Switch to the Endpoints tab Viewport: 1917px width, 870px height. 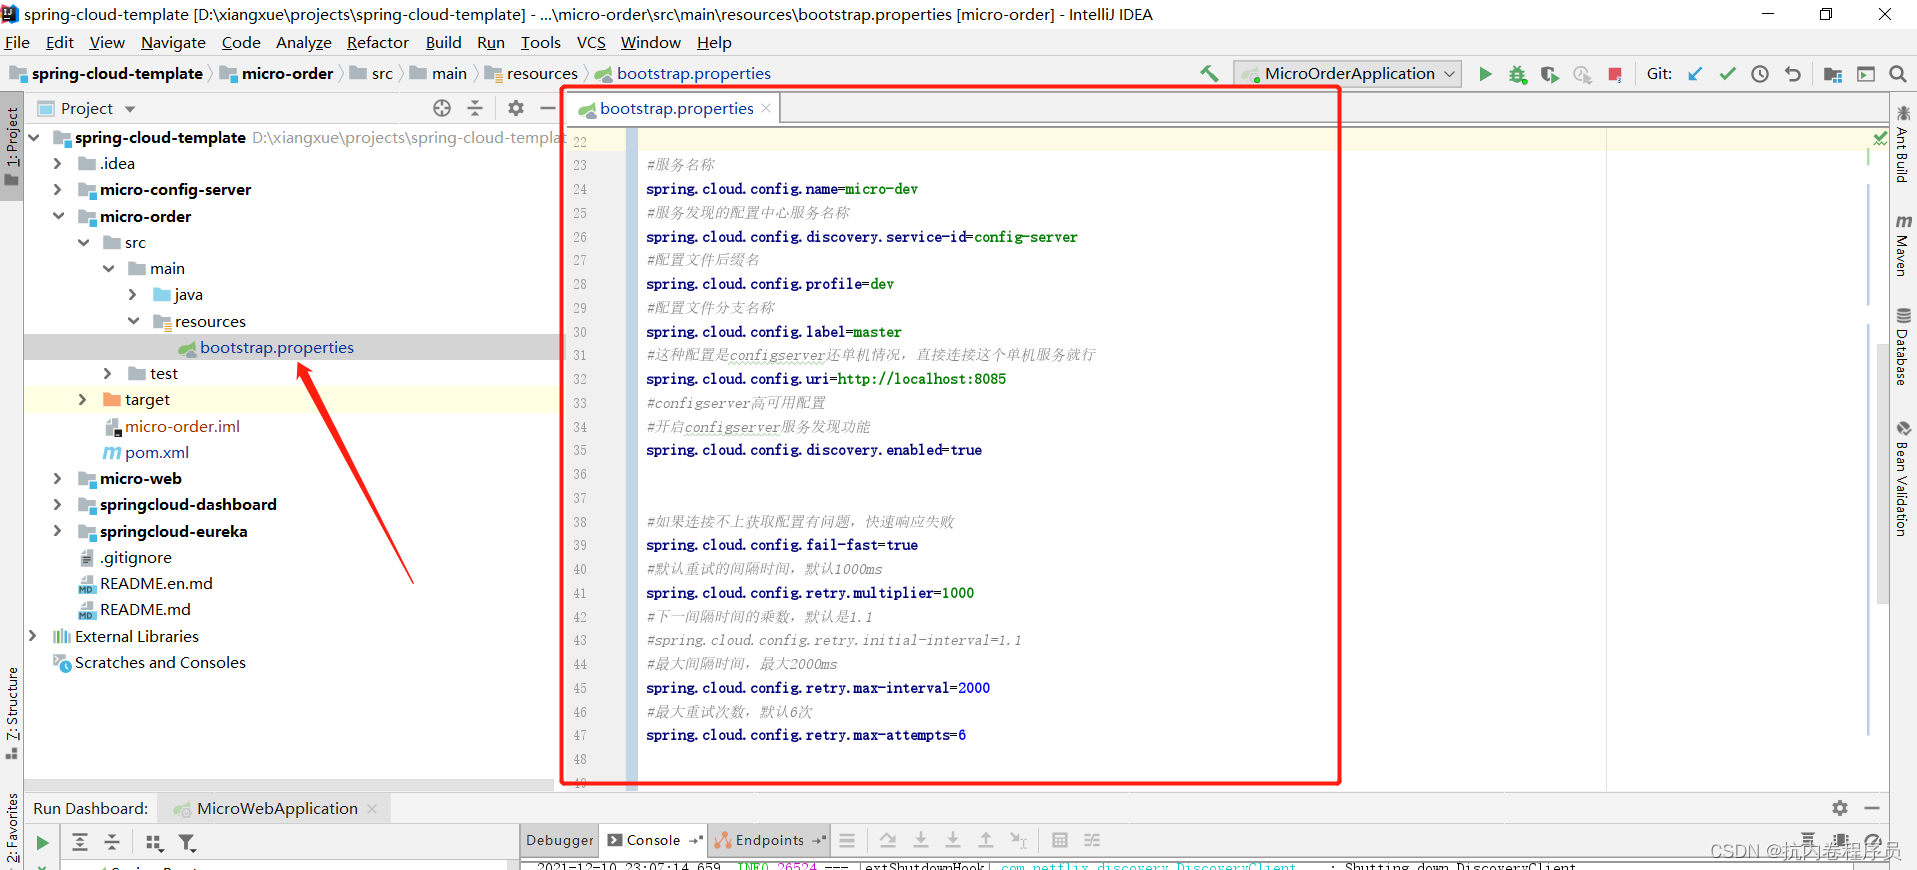(770, 840)
